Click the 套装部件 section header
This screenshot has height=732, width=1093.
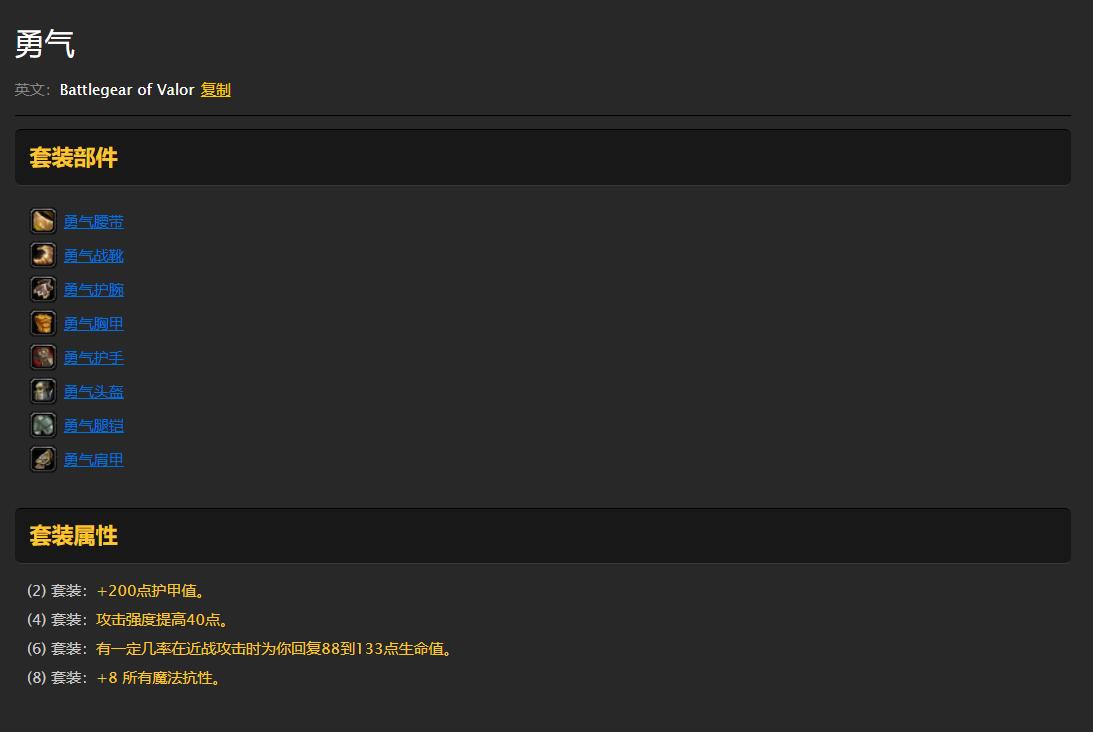pyautogui.click(x=74, y=158)
